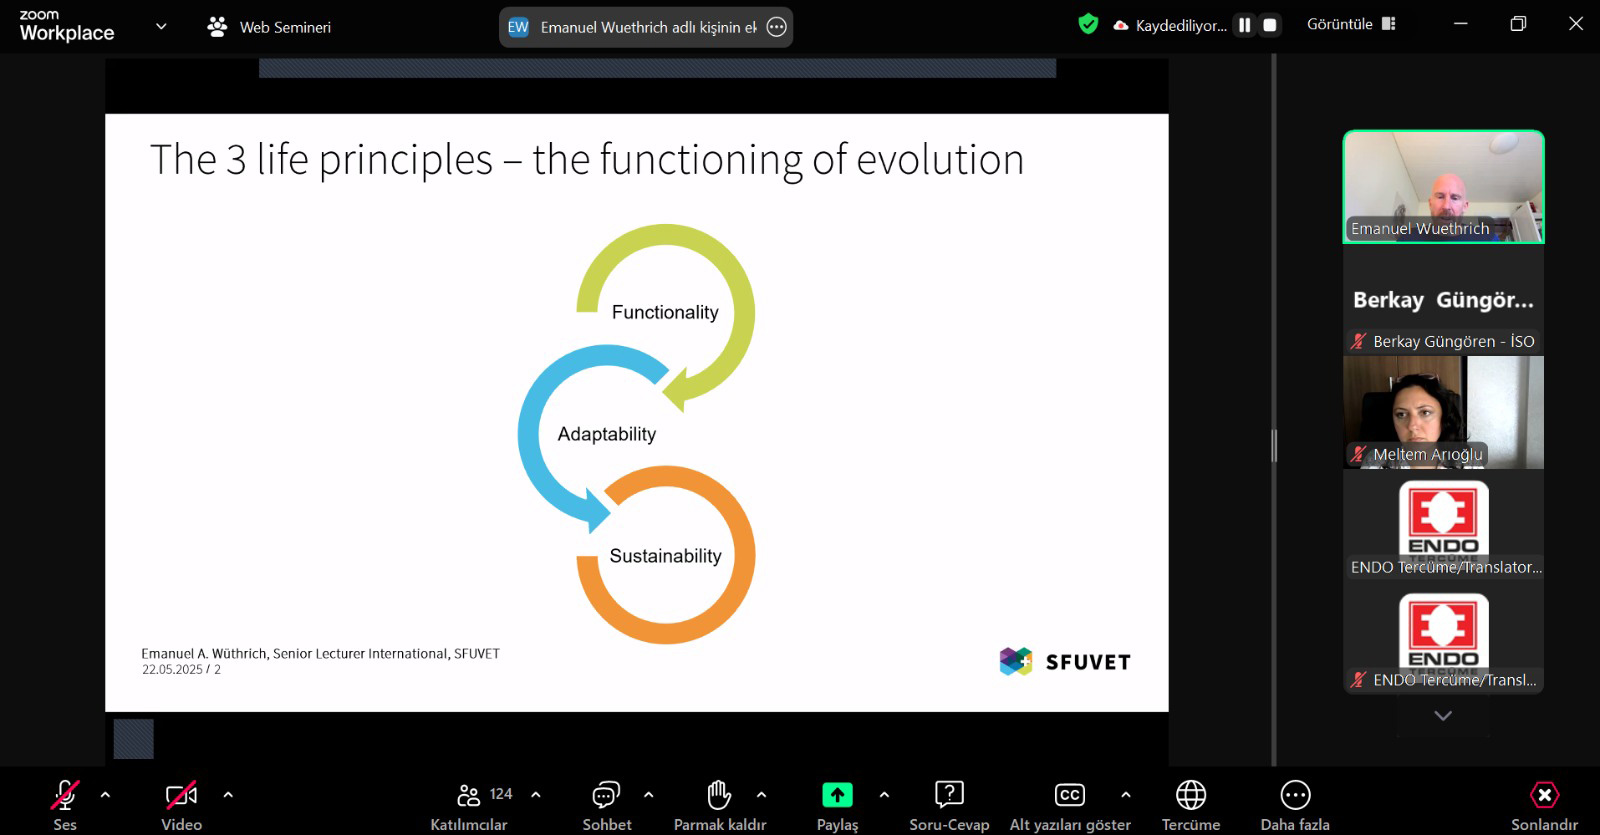Click the slide title text
1600x835 pixels.
(587, 160)
